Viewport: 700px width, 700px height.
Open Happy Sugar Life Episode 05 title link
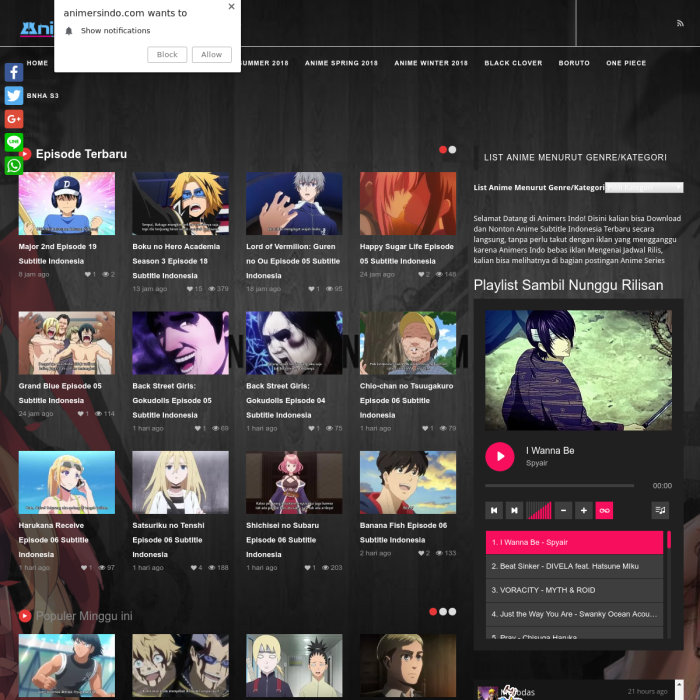point(407,254)
